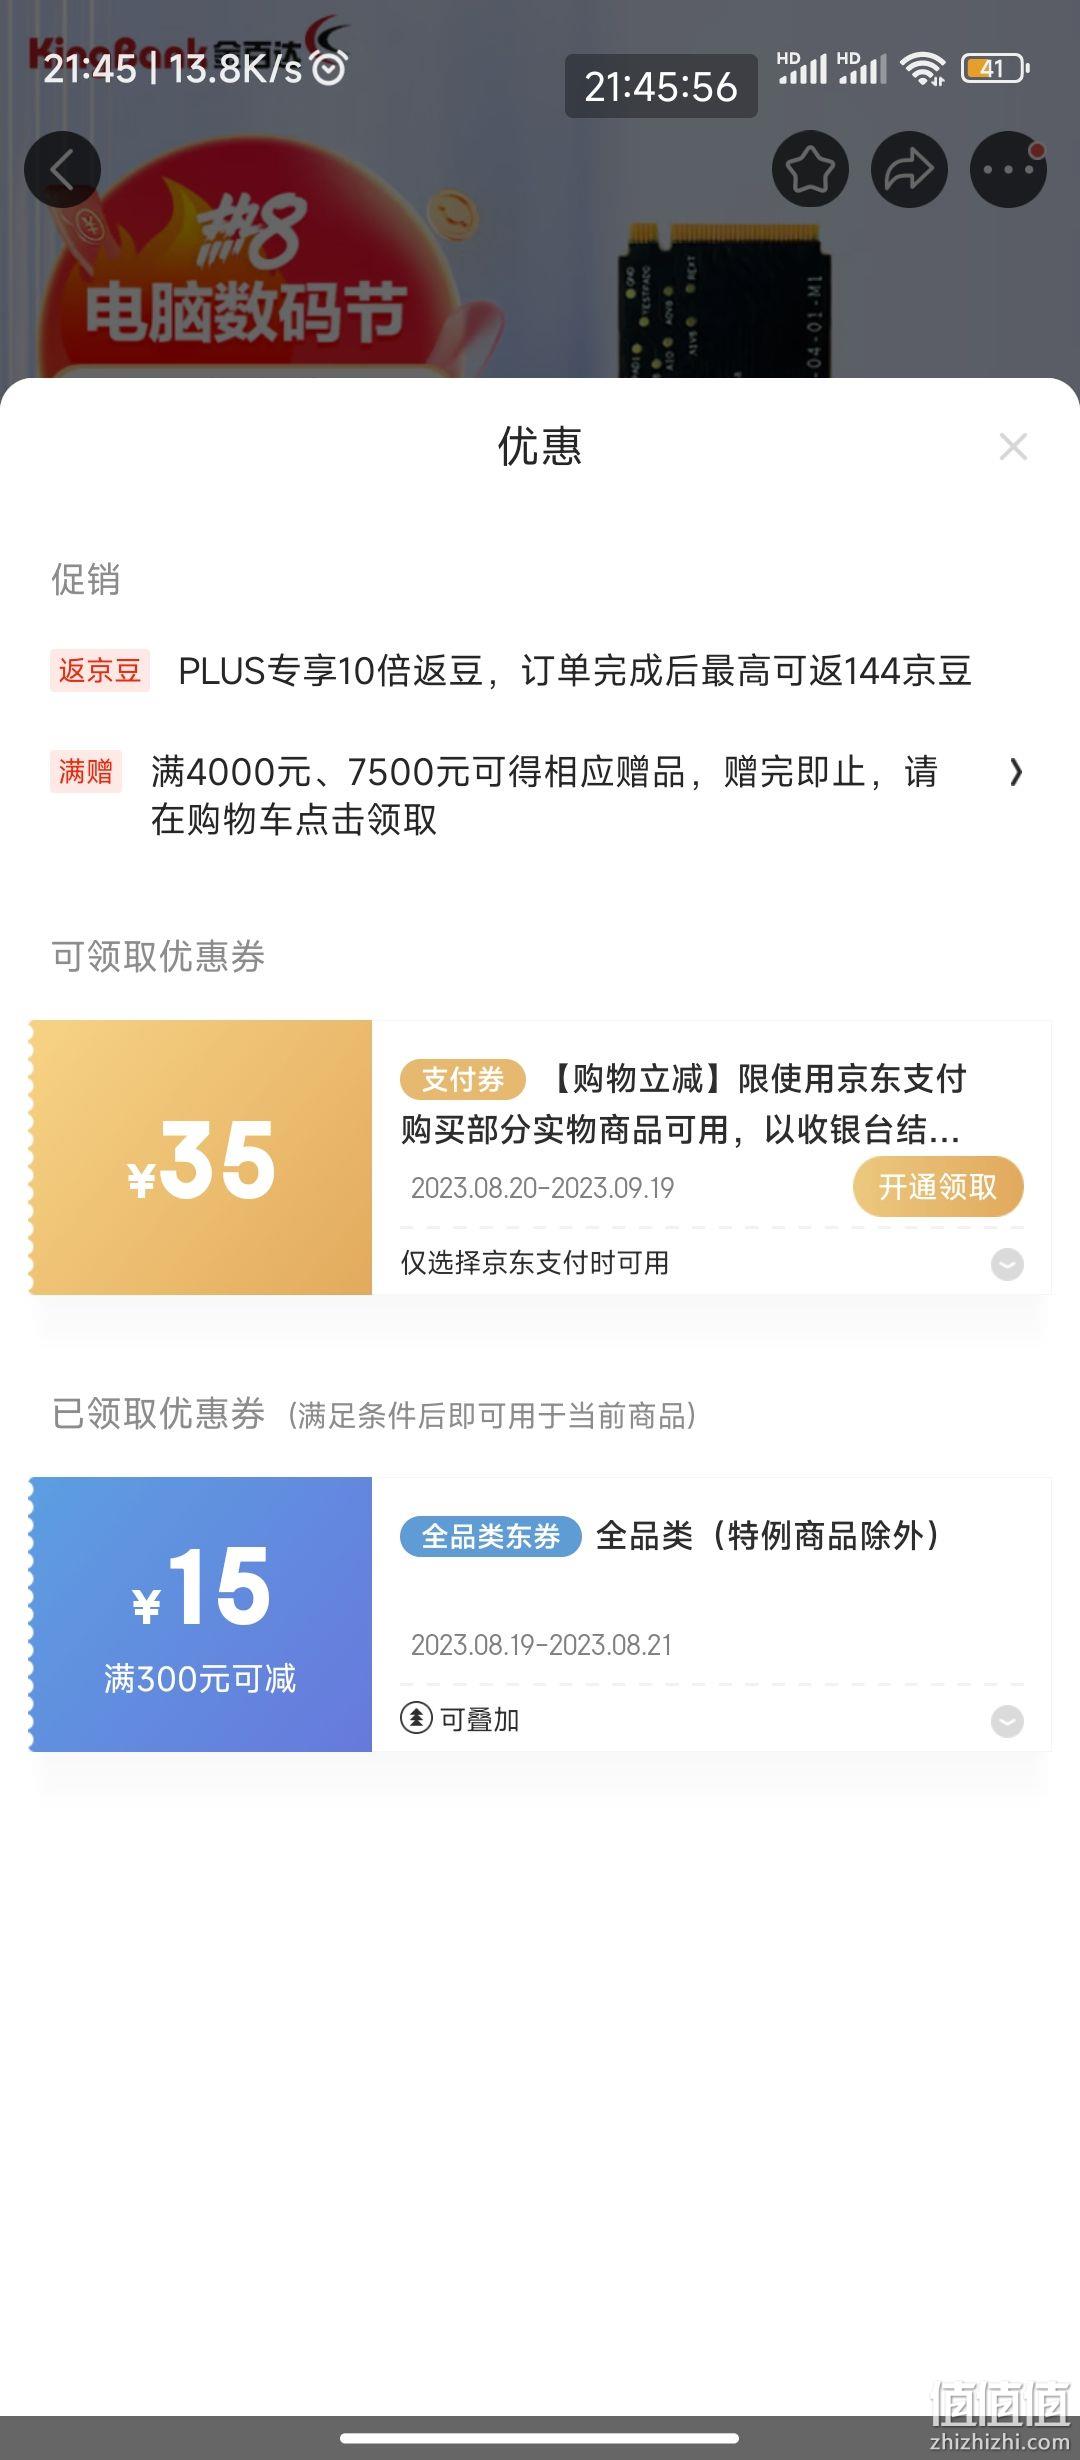Tap the alarm clock status icon
This screenshot has width=1080, height=2460.
coord(329,67)
